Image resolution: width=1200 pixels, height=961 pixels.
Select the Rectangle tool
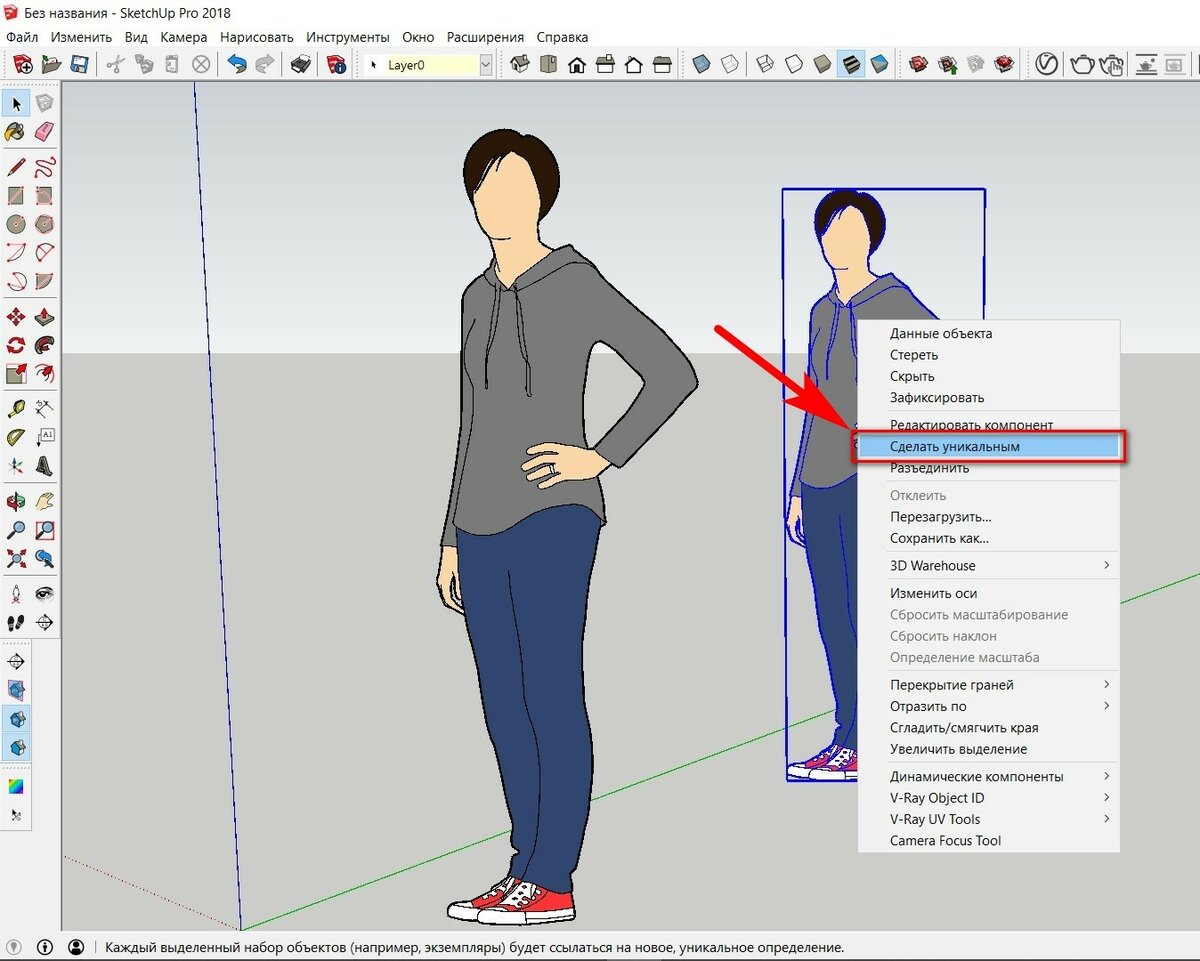tap(17, 195)
